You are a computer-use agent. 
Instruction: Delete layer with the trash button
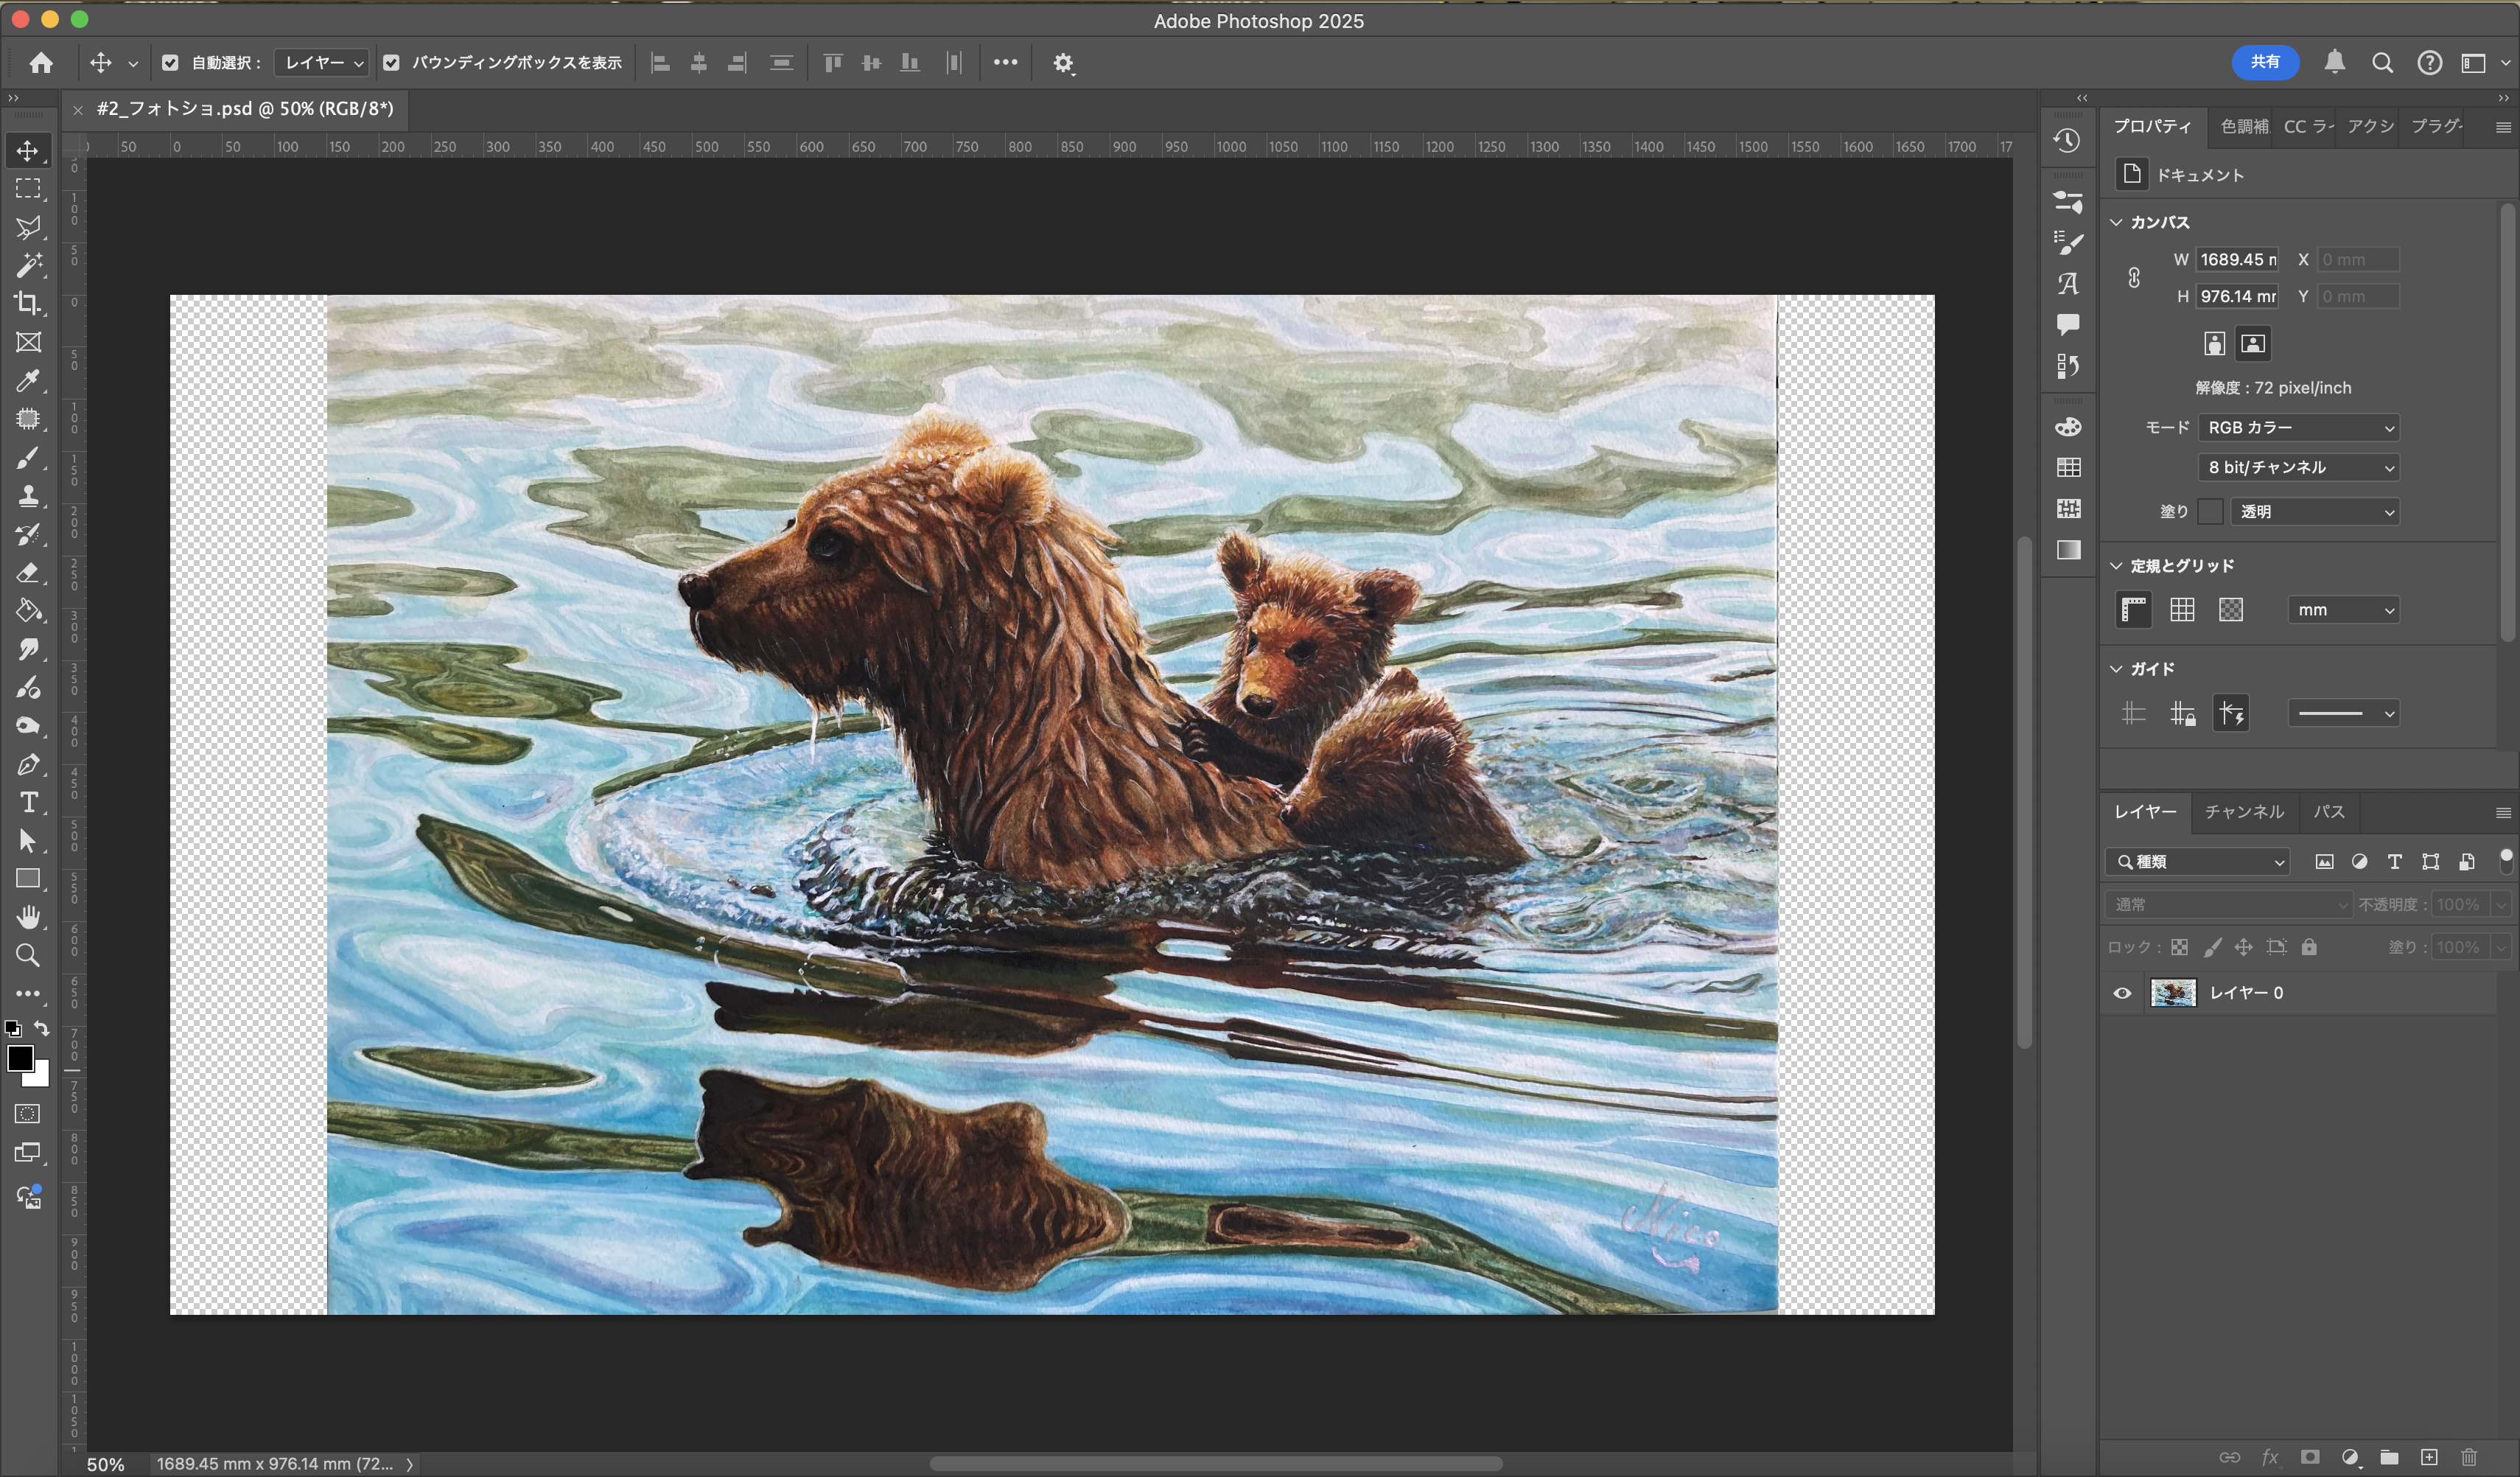(x=2469, y=1457)
